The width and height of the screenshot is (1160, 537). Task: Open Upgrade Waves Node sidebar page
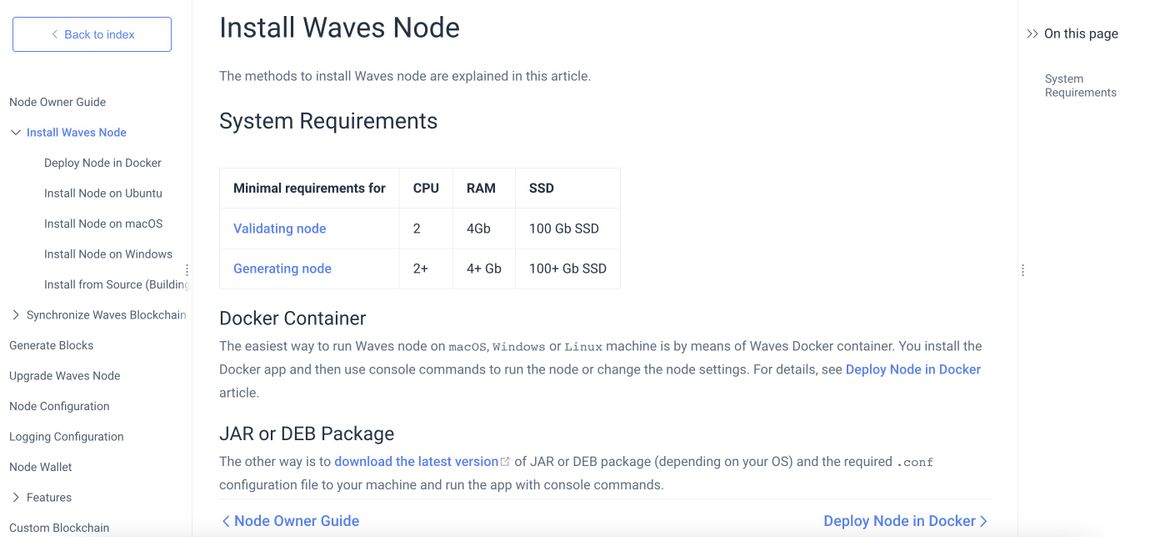[x=64, y=376]
